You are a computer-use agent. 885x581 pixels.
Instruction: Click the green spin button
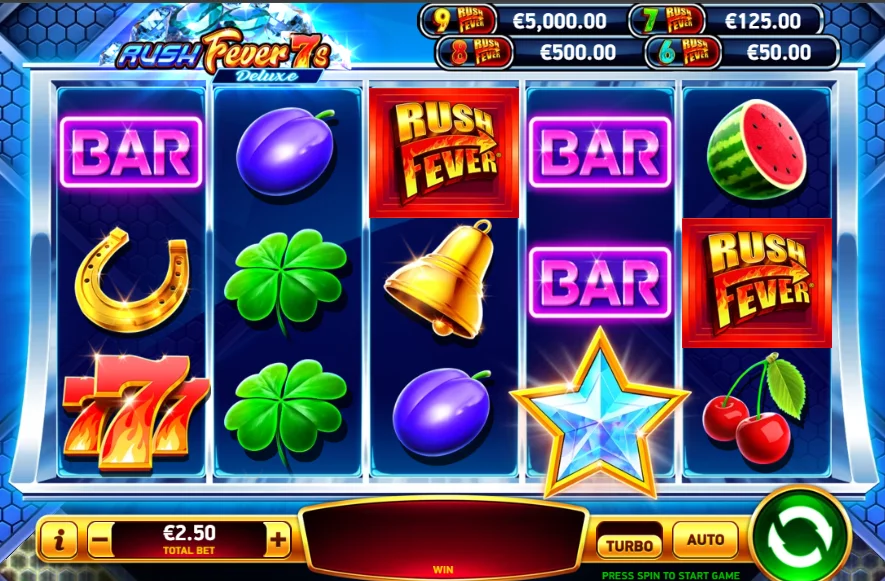800,536
